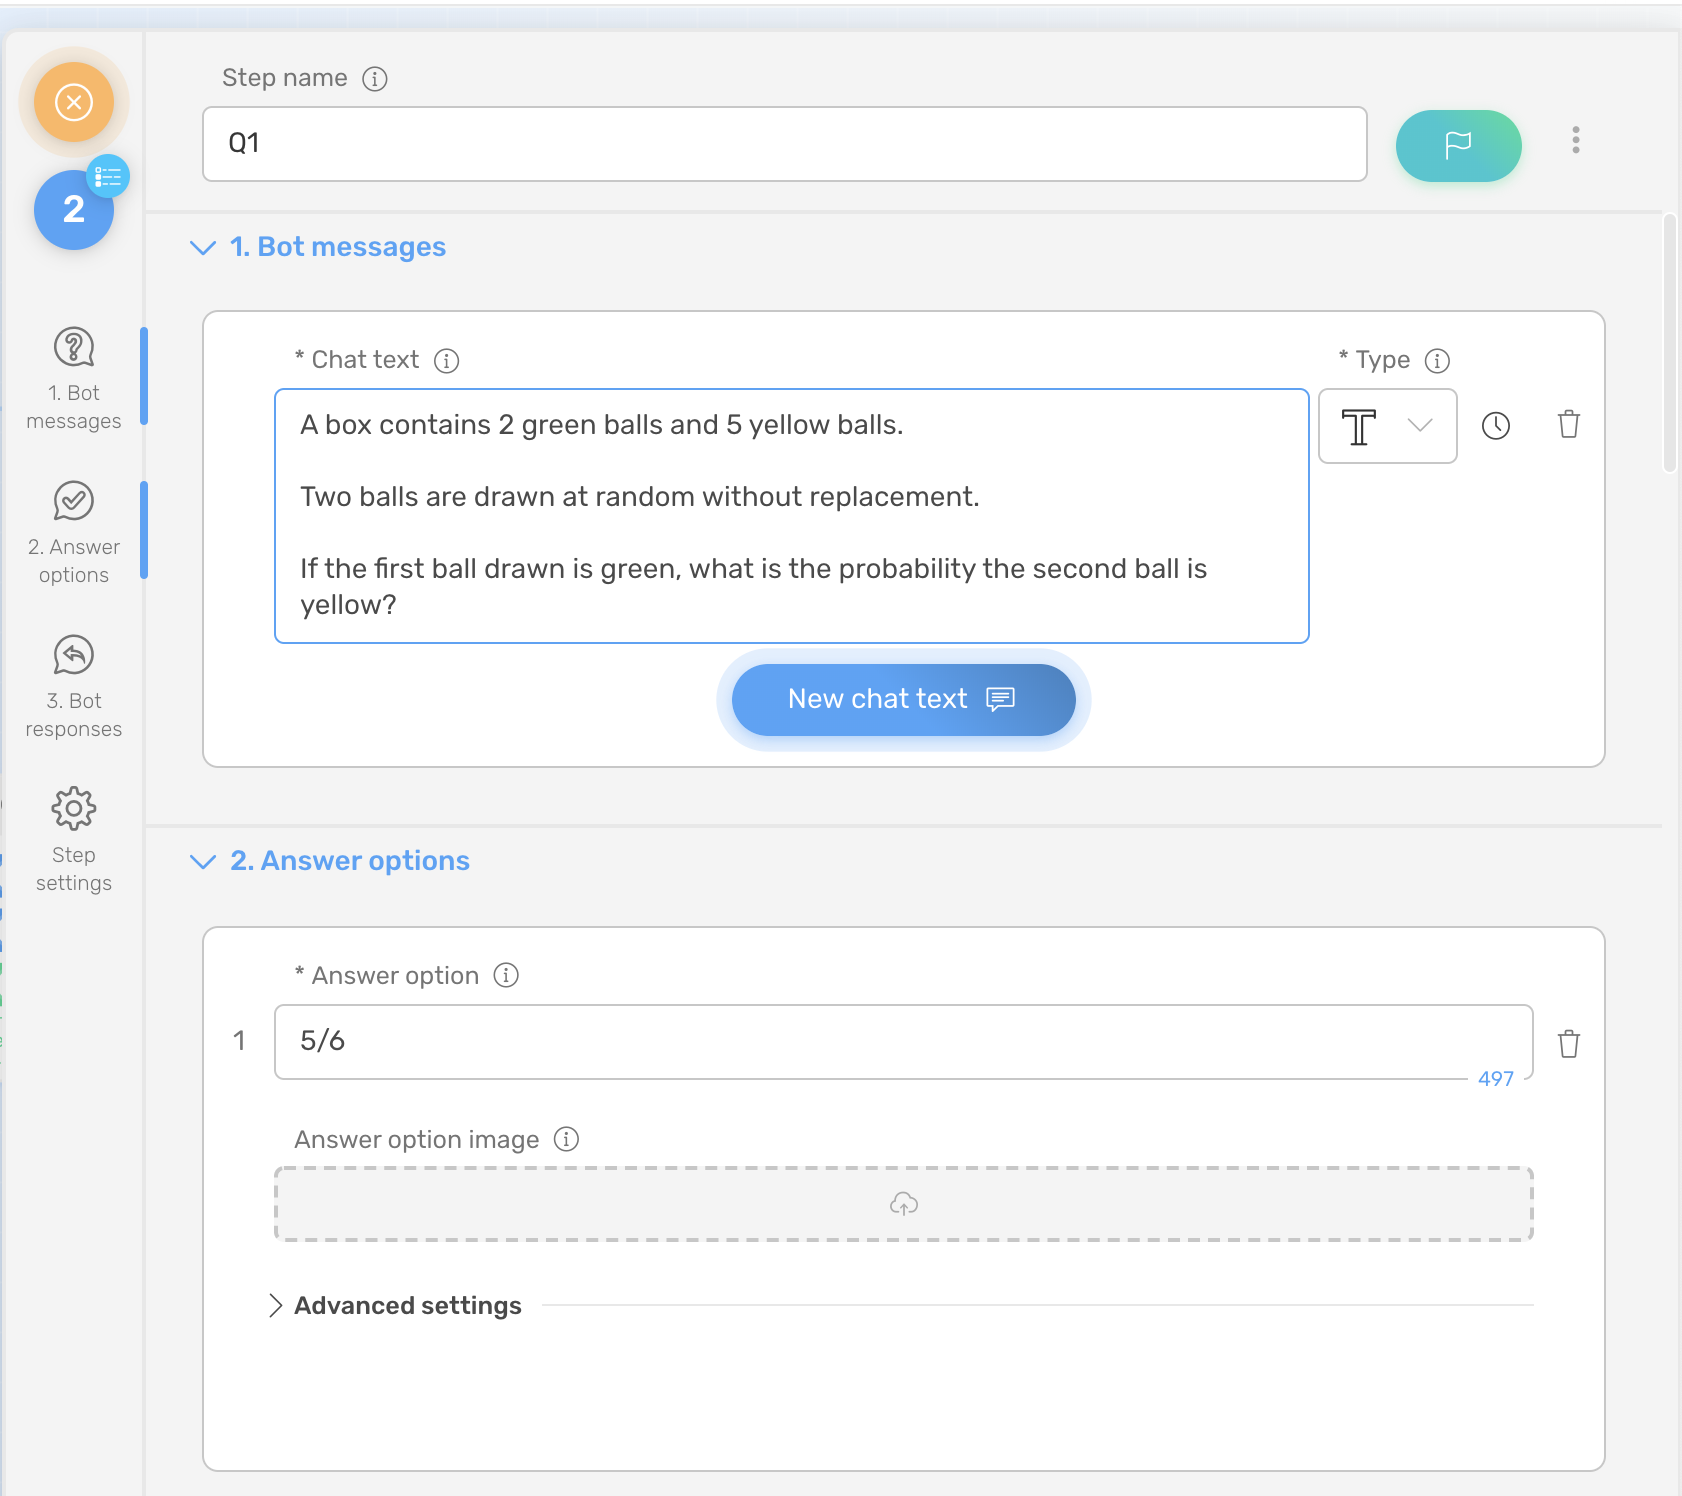Screen dimensions: 1682x1496
Task: Open the three-dot step options menu
Action: [x=1576, y=142]
